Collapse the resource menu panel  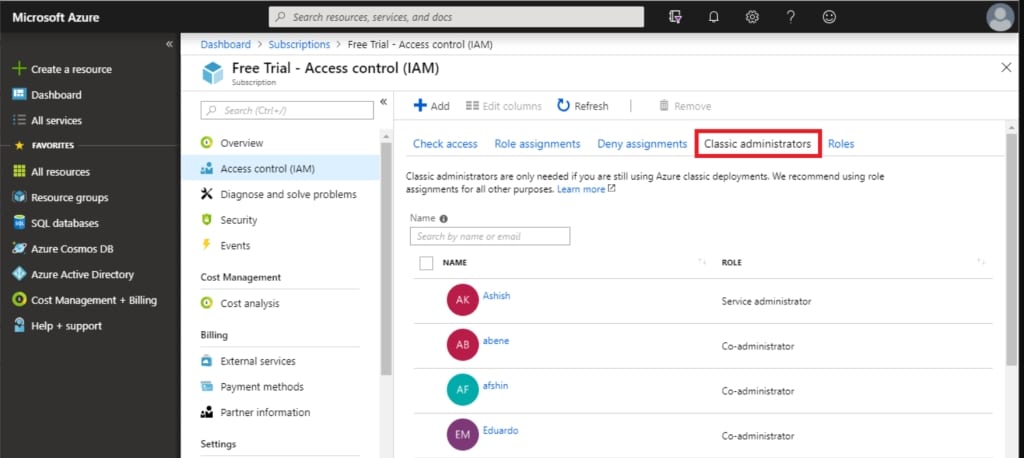(383, 101)
